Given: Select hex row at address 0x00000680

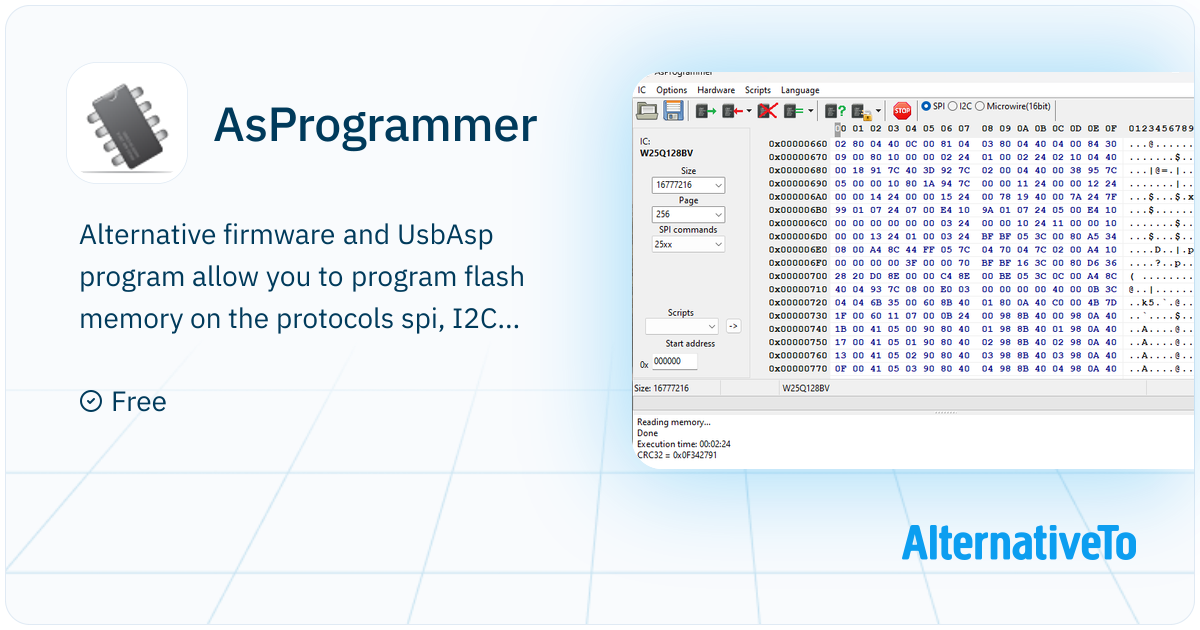Looking at the screenshot, I should [x=981, y=170].
